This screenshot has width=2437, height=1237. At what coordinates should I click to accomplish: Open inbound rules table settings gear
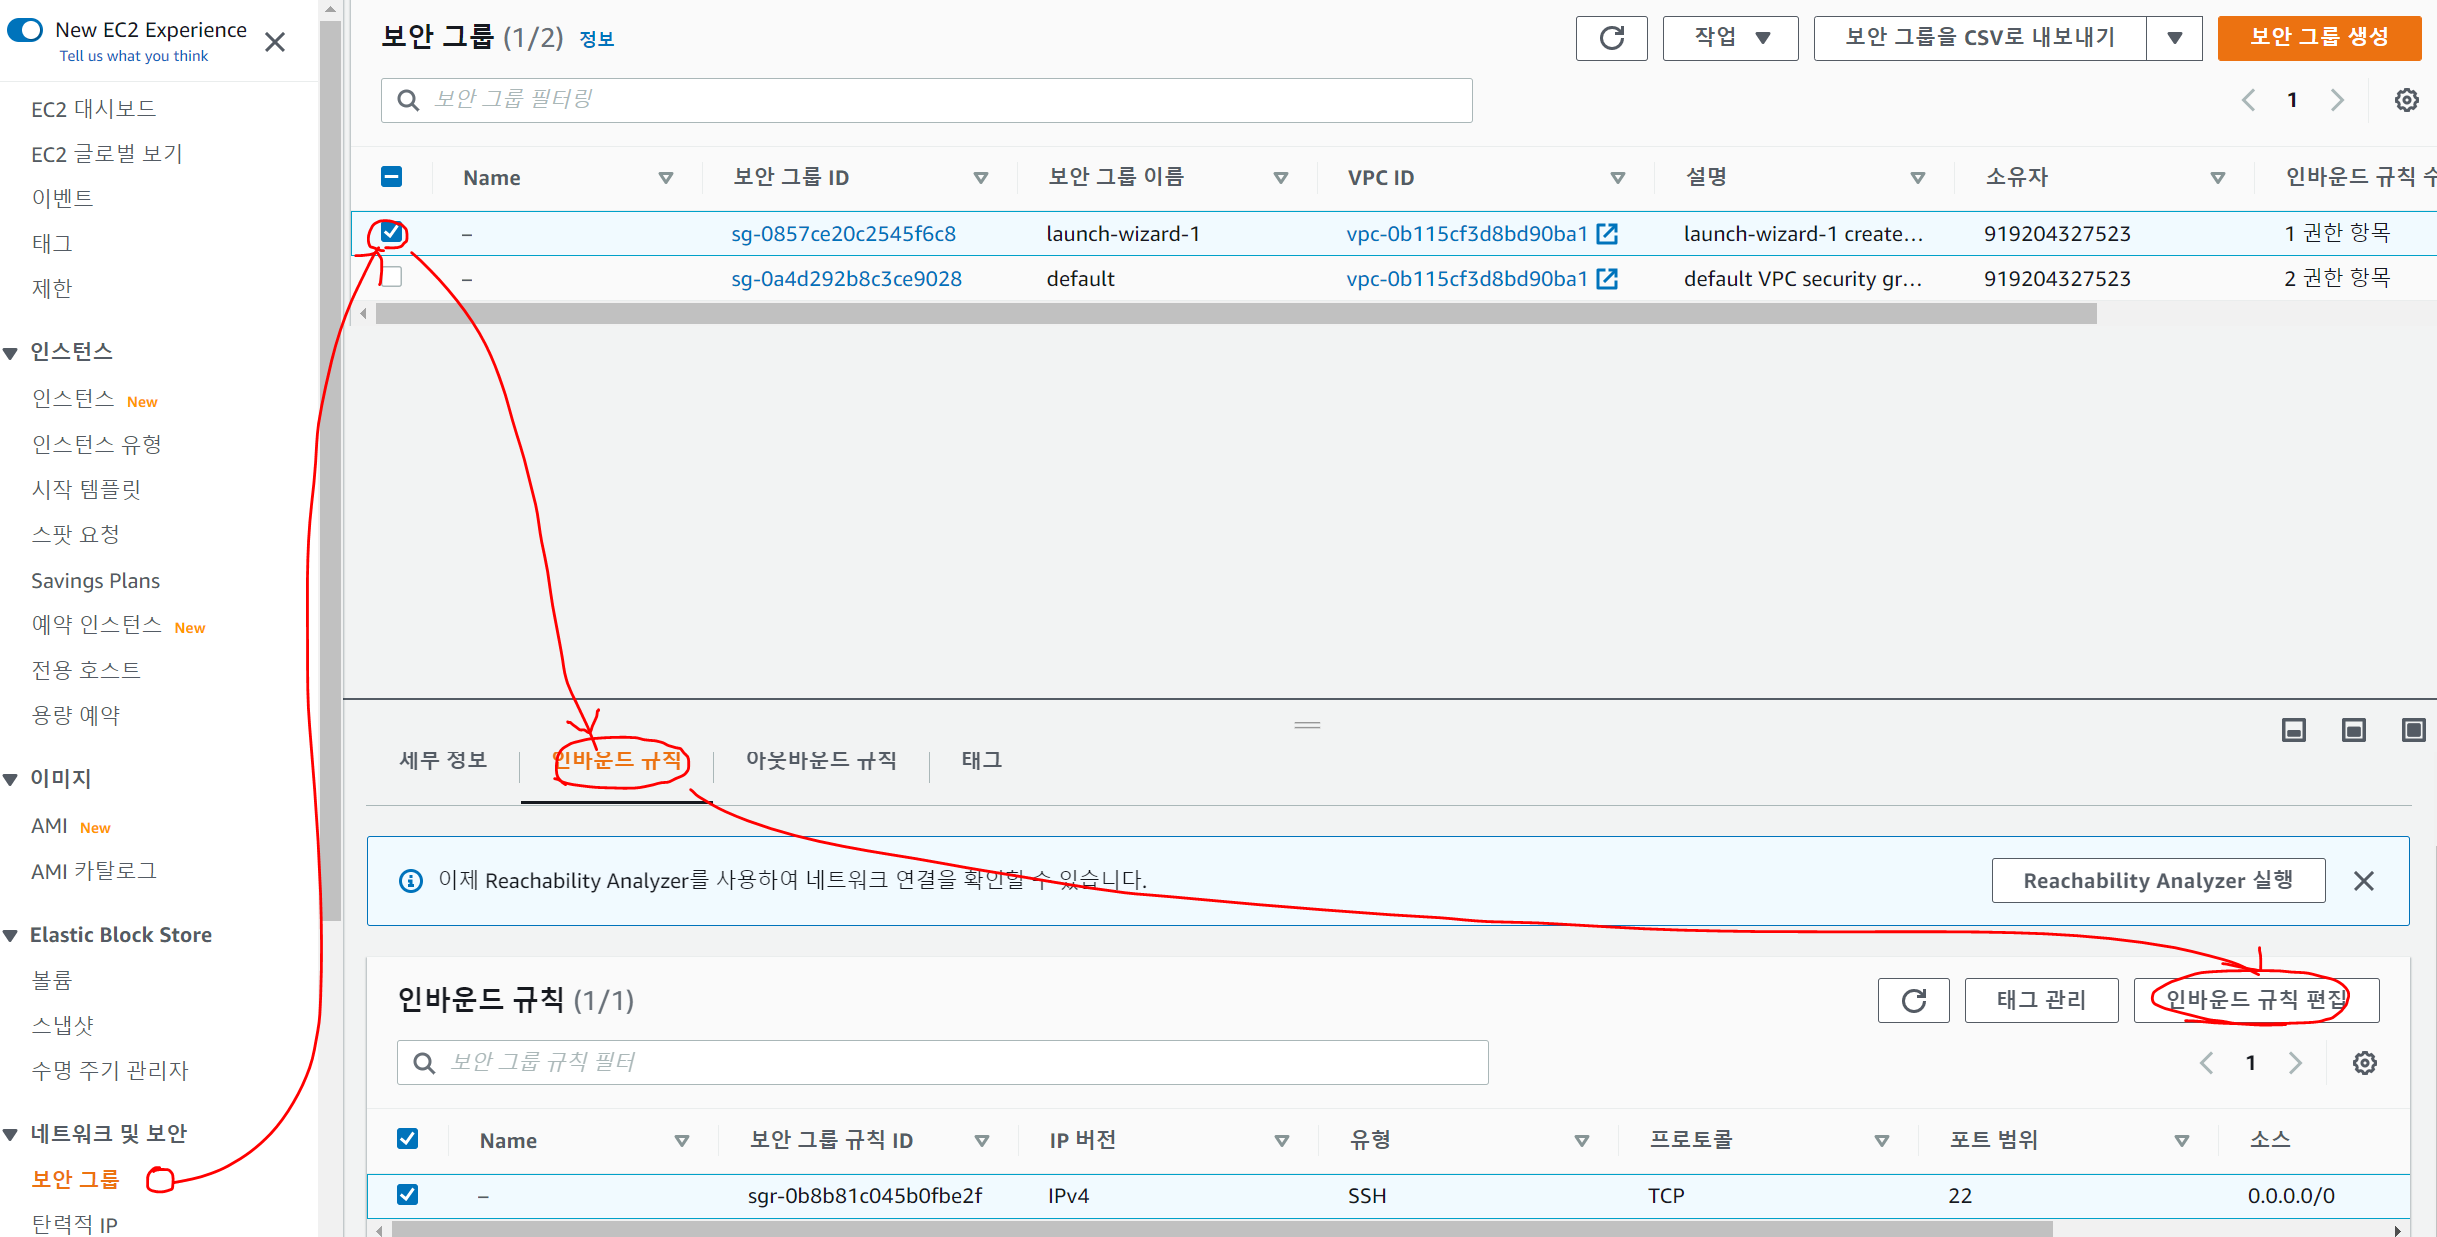click(2364, 1063)
